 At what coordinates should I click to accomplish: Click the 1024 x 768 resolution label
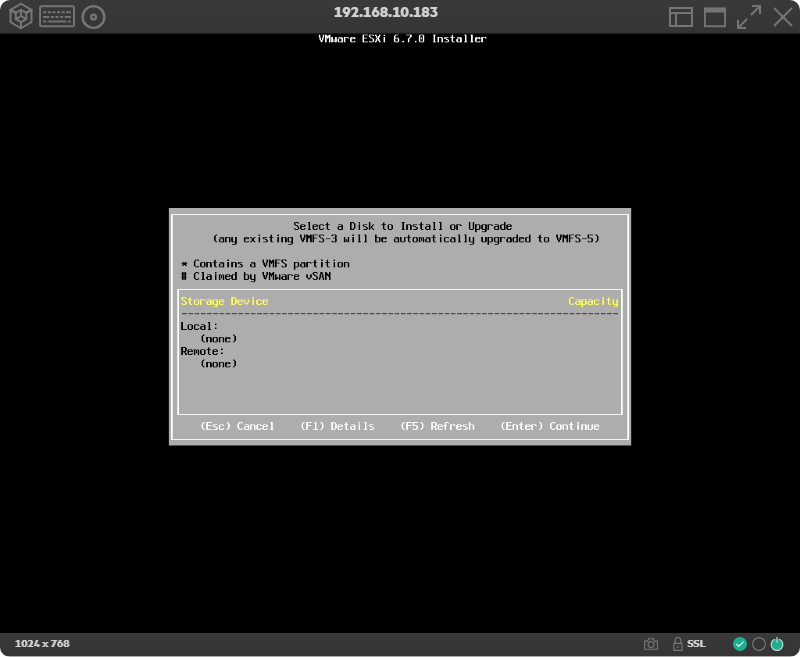tap(42, 643)
